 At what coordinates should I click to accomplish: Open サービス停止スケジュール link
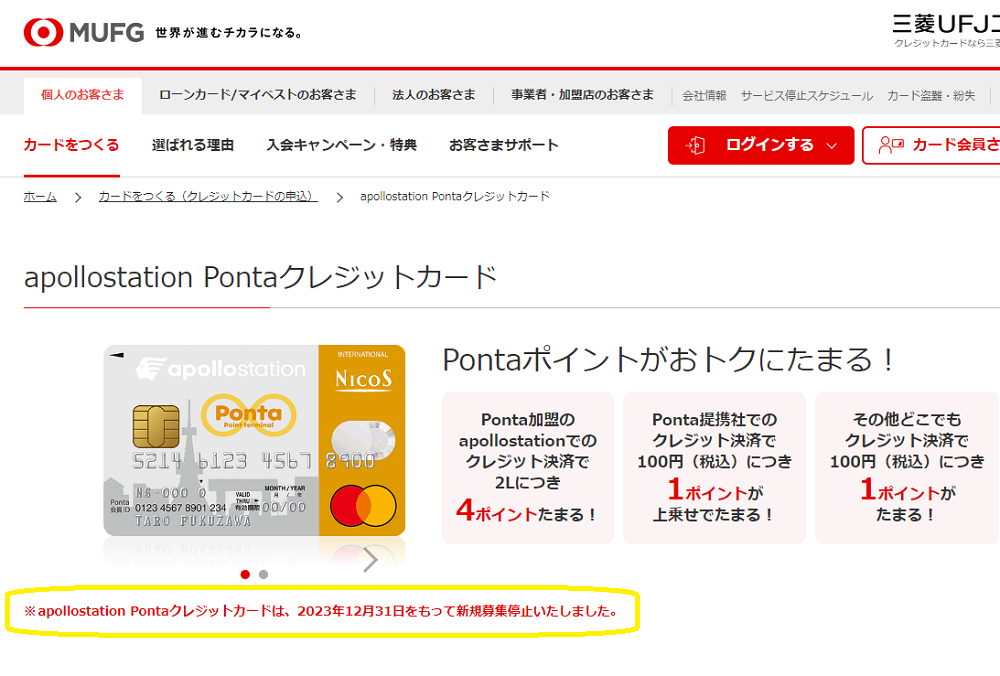807,96
